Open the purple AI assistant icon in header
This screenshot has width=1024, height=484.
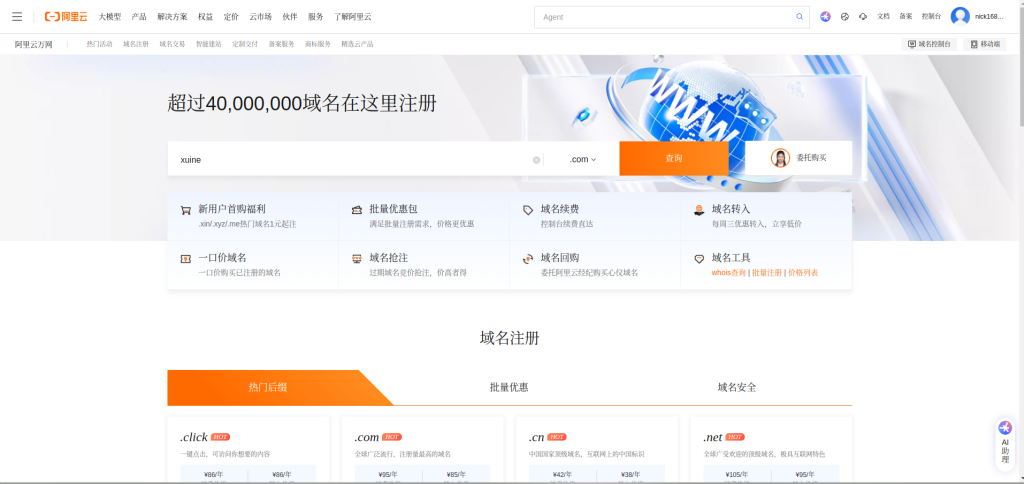(x=825, y=17)
